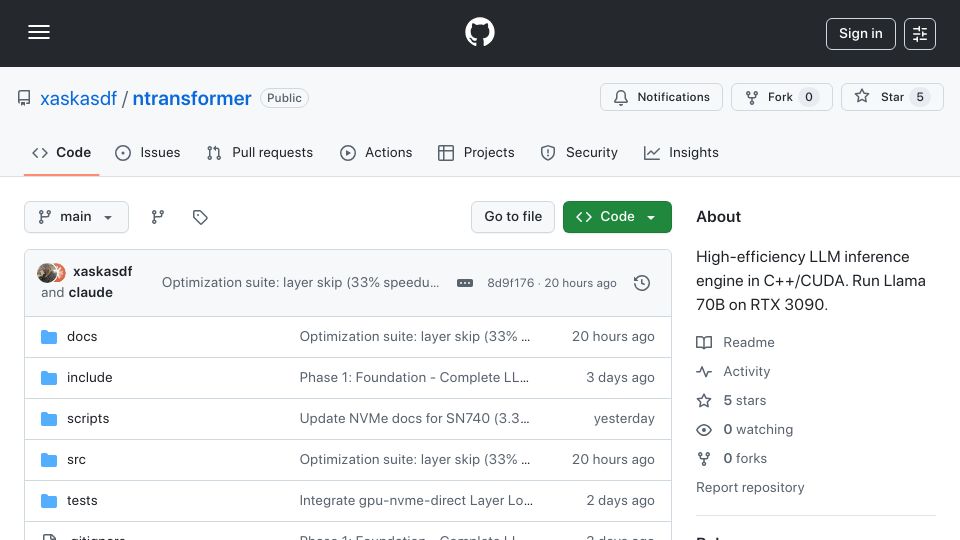Click the Star count badge 5
Image resolution: width=960 pixels, height=540 pixels.
(920, 97)
